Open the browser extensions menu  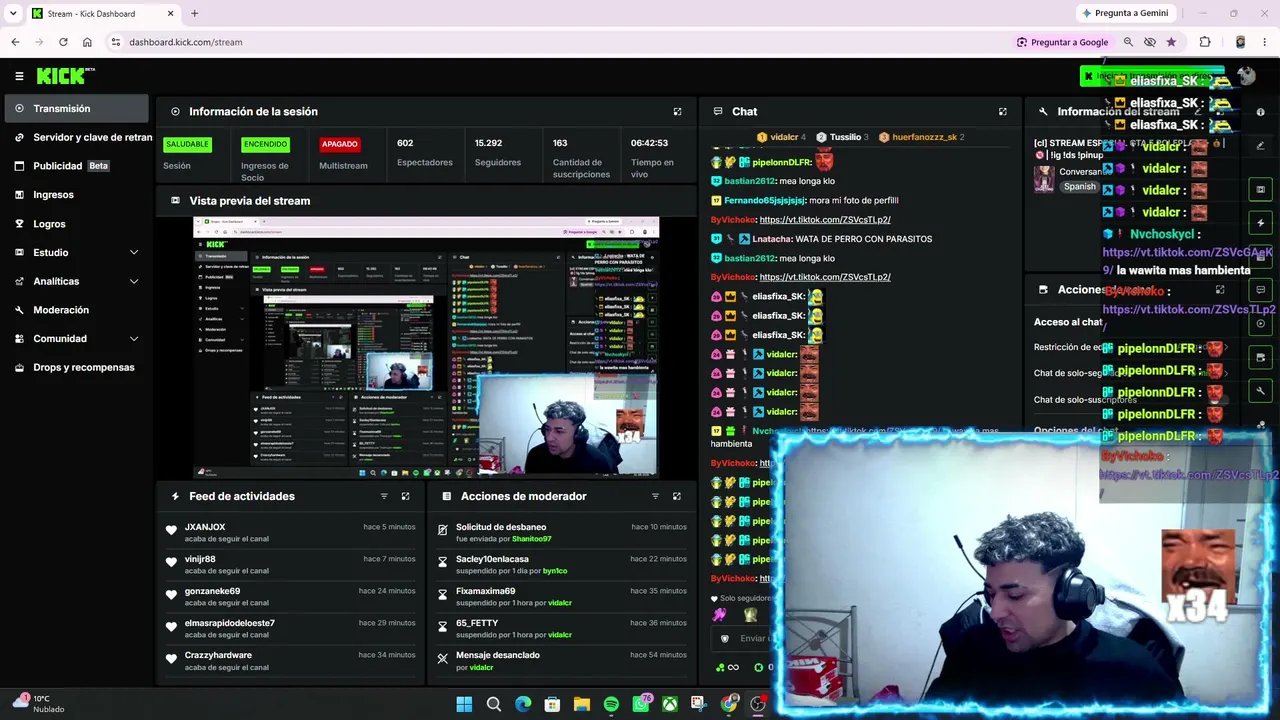[1205, 42]
